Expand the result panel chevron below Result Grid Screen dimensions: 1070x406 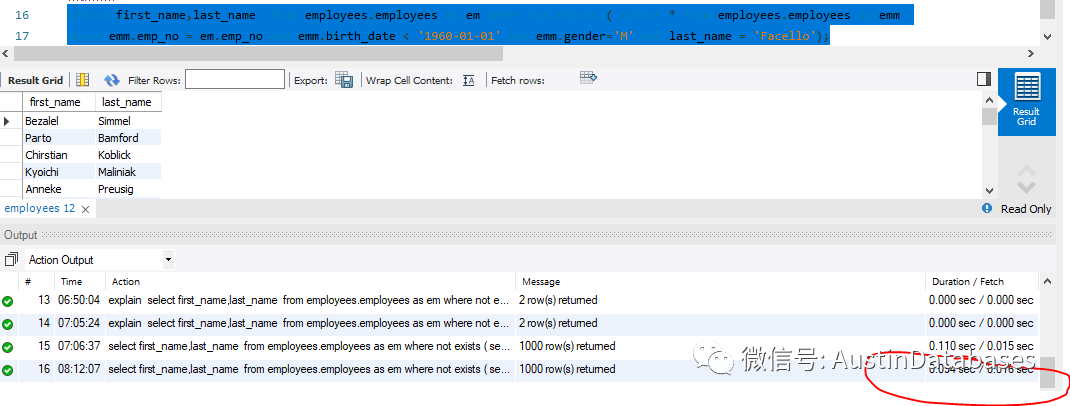coord(1026,180)
